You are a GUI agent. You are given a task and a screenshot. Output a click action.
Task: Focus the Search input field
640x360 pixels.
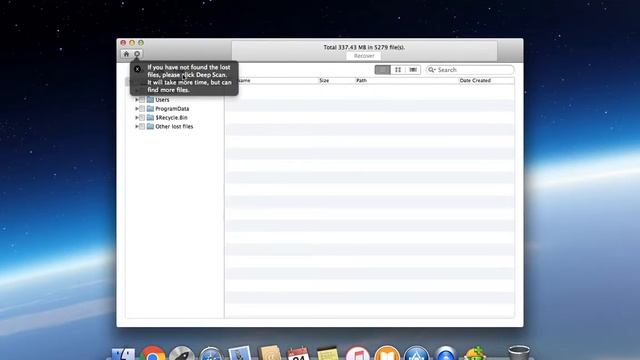coord(470,70)
